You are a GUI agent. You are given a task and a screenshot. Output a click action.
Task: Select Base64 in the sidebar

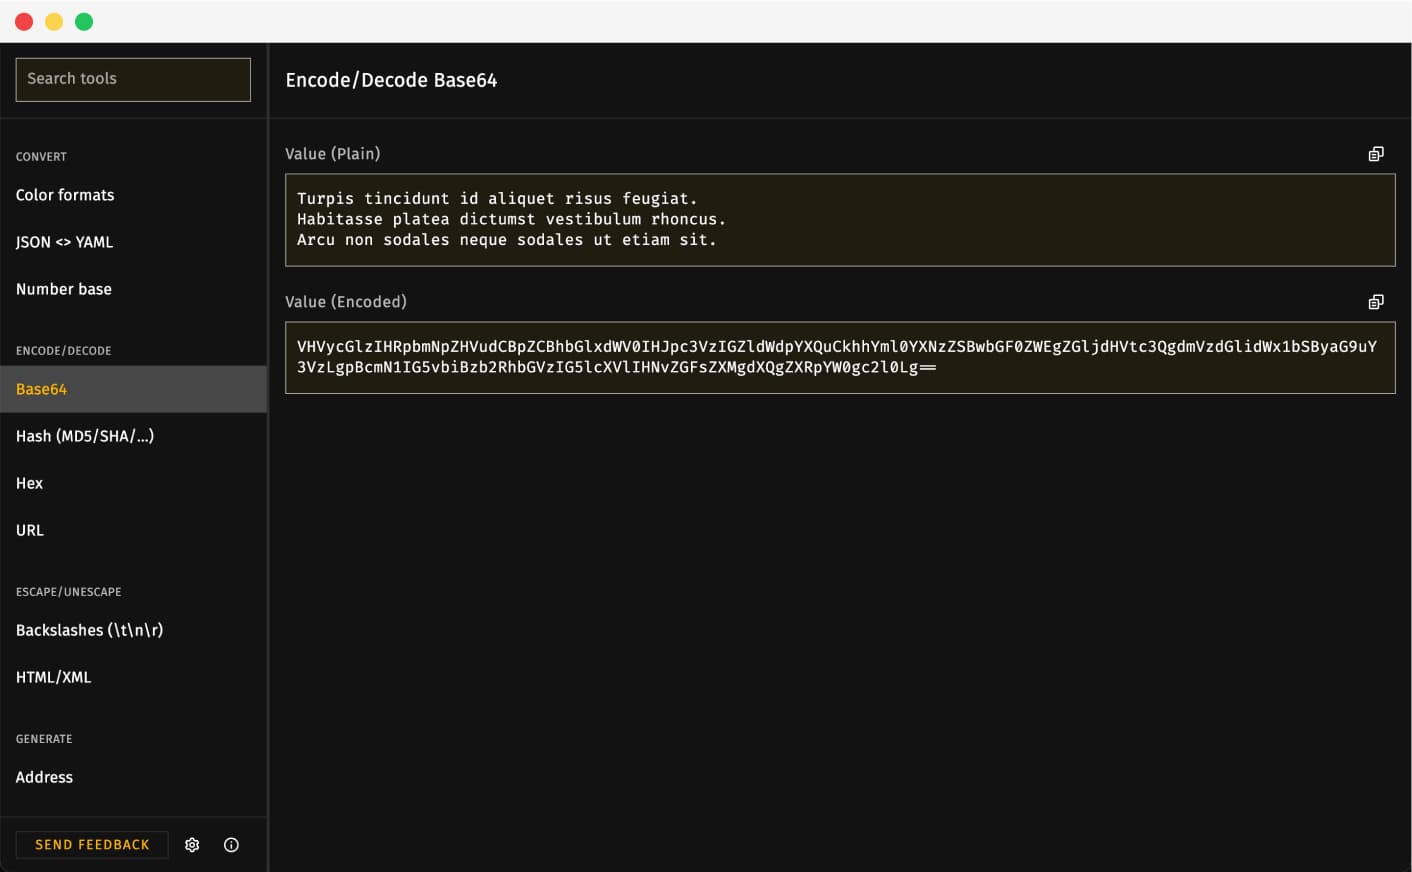(133, 389)
